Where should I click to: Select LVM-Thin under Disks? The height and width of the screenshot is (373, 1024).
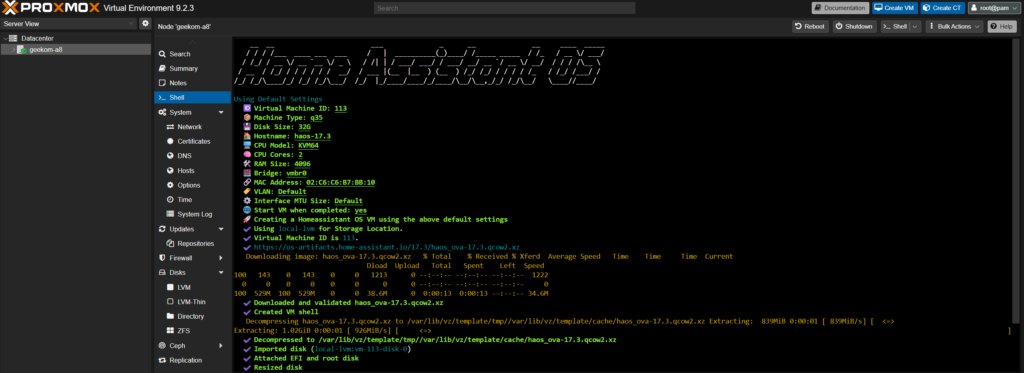point(191,302)
